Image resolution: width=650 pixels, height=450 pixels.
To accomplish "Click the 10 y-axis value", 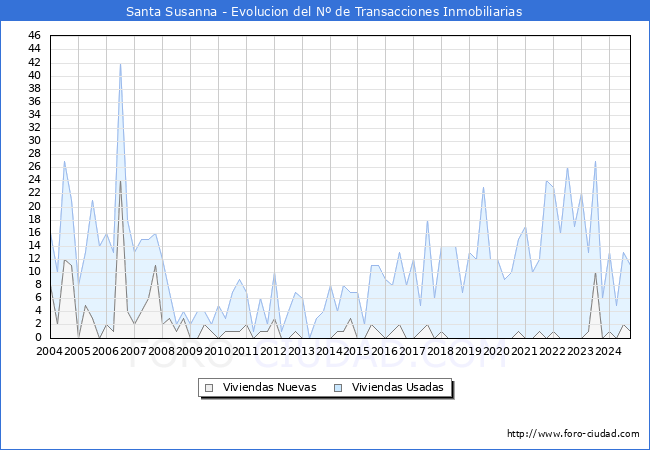I will [34, 272].
